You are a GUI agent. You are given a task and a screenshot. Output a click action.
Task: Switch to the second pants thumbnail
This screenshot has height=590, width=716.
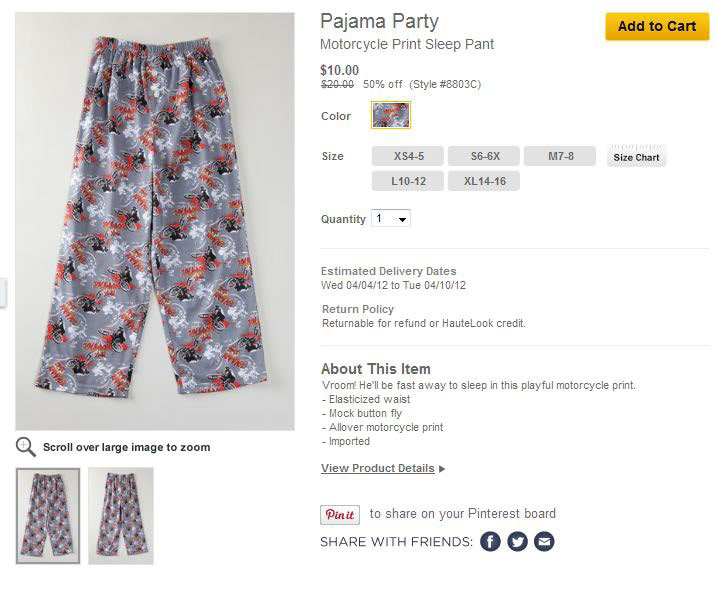121,515
